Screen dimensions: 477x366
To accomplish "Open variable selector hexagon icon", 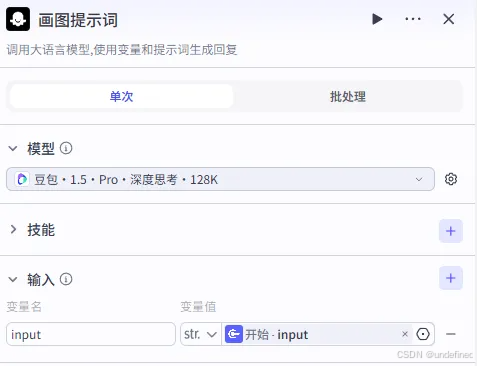I will pyautogui.click(x=423, y=334).
